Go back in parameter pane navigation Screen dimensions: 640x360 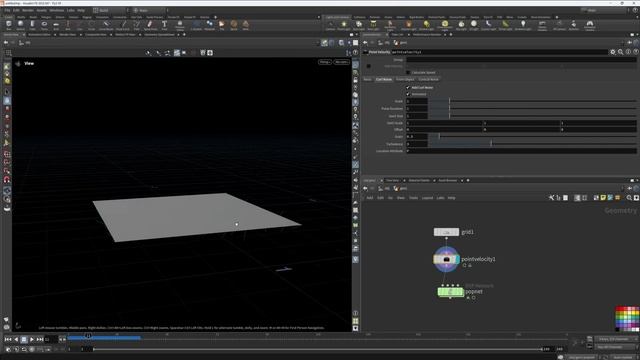click(365, 43)
